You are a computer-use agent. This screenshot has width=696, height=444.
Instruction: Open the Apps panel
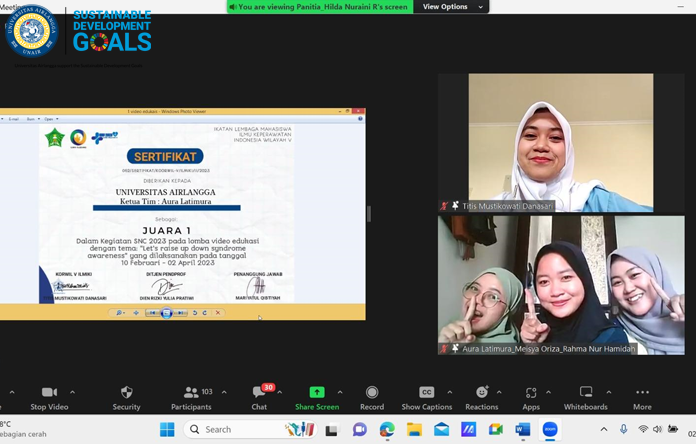530,393
